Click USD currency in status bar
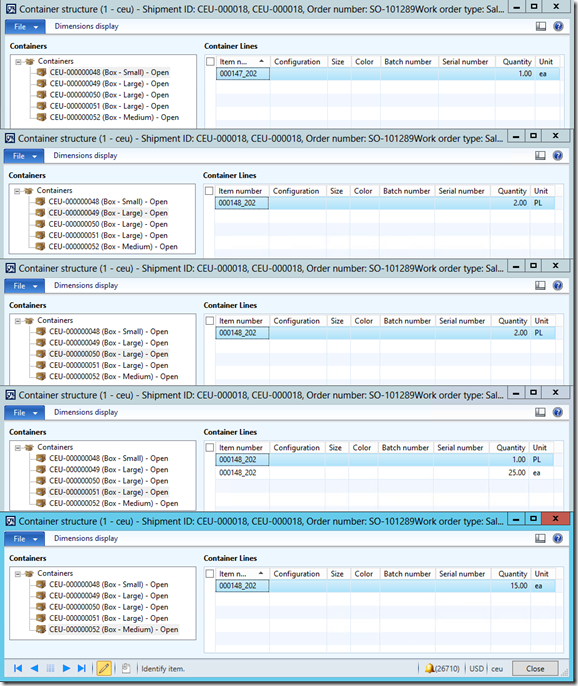The image size is (578, 686). (476, 668)
